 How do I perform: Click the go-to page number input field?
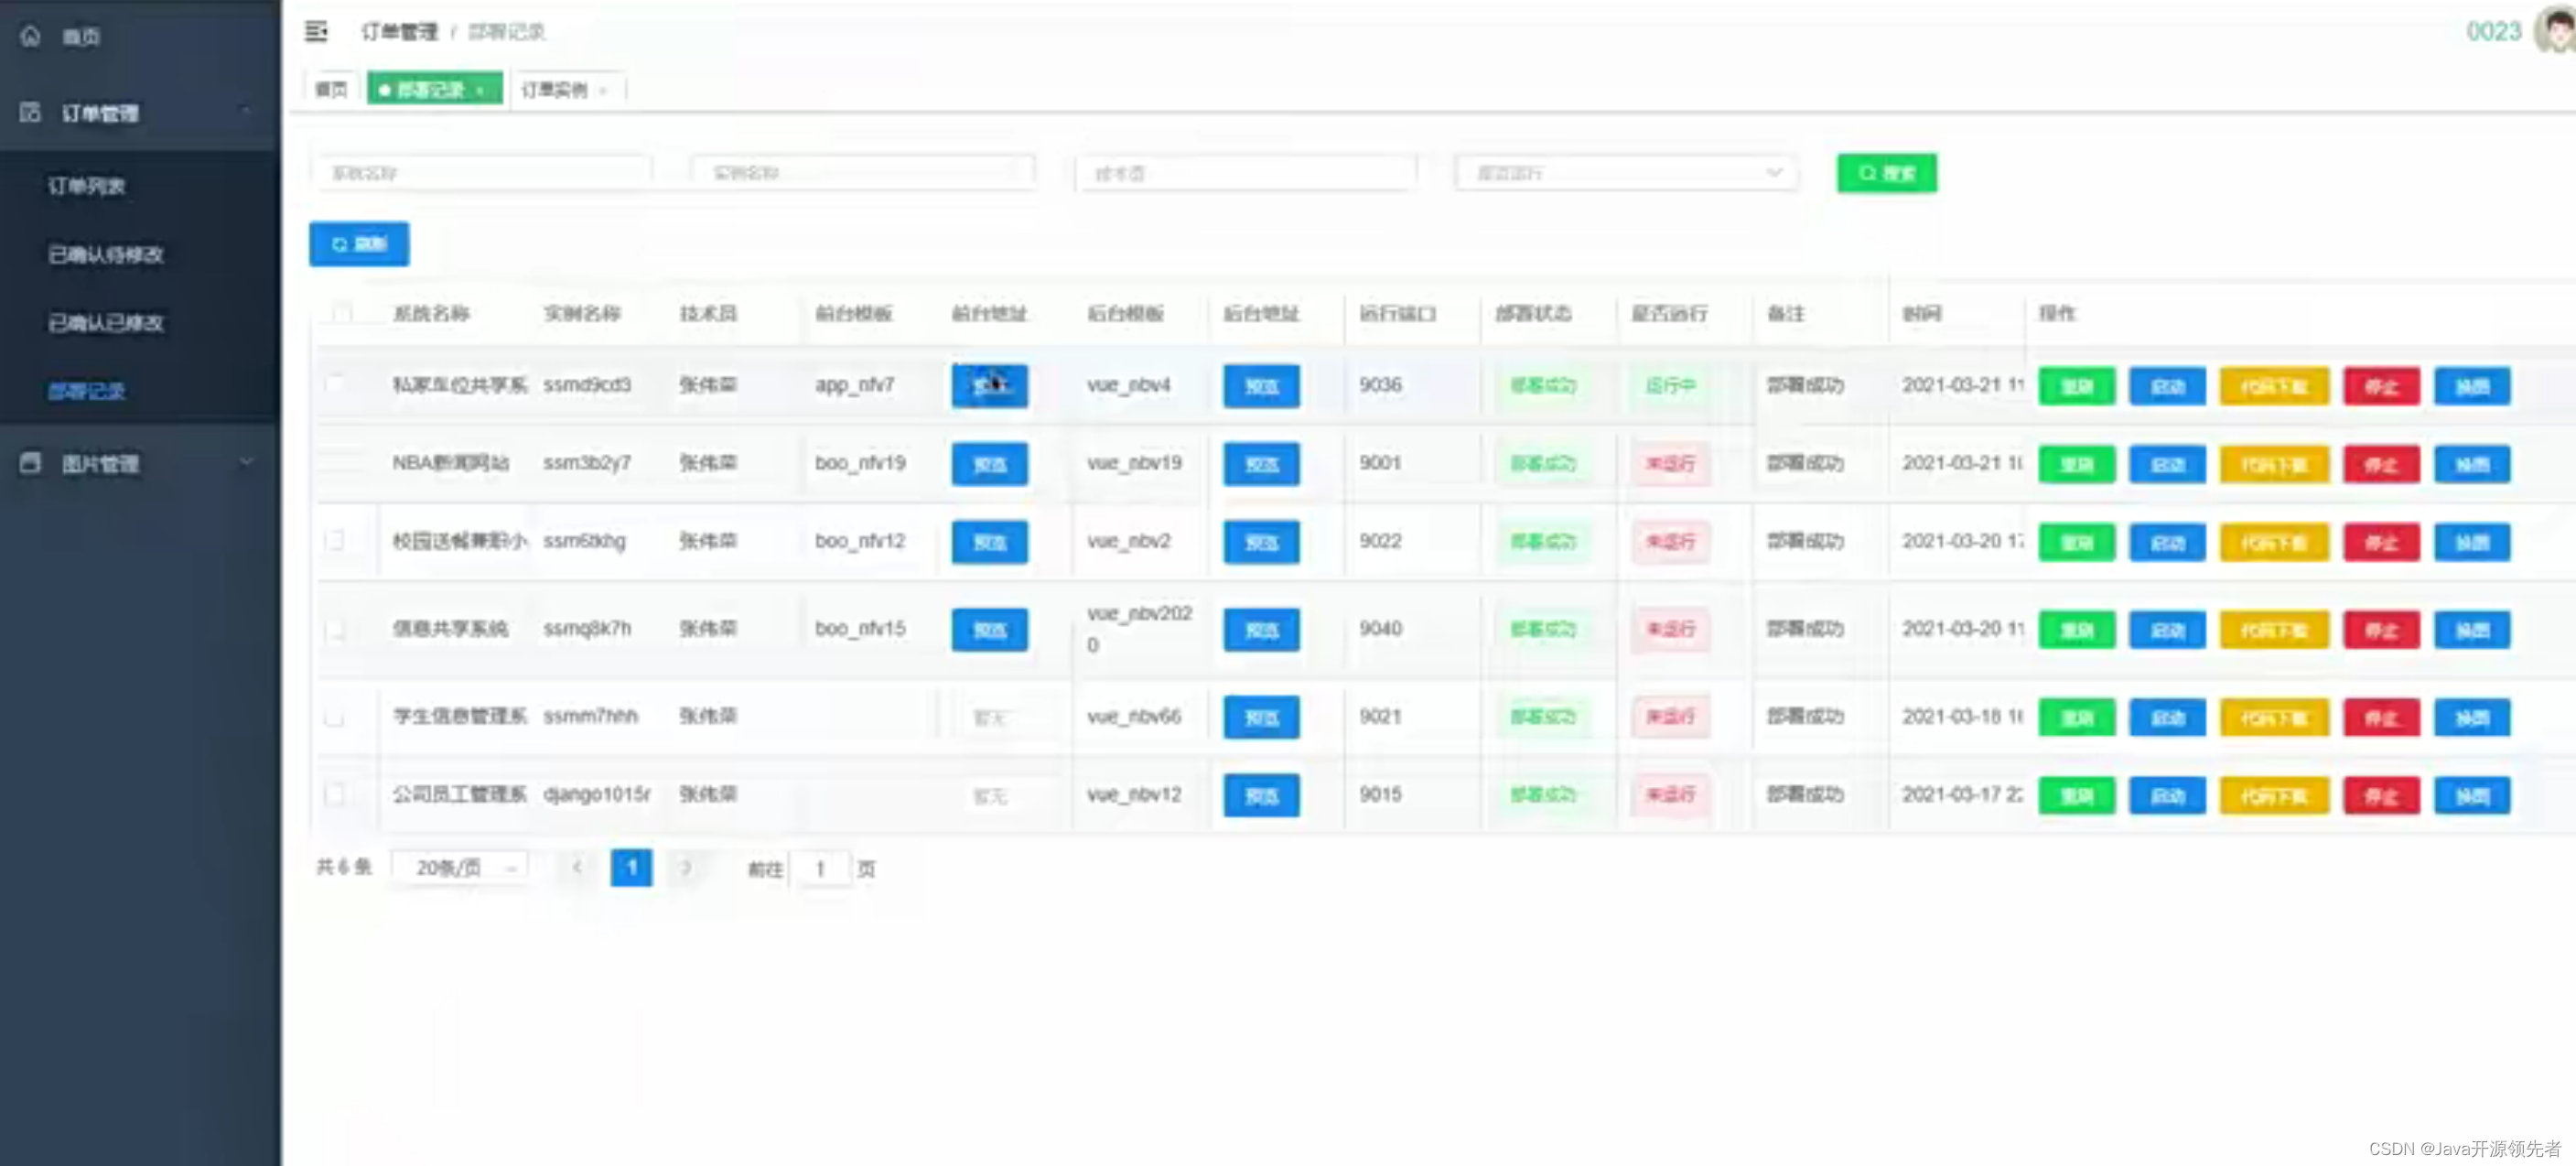click(x=820, y=868)
